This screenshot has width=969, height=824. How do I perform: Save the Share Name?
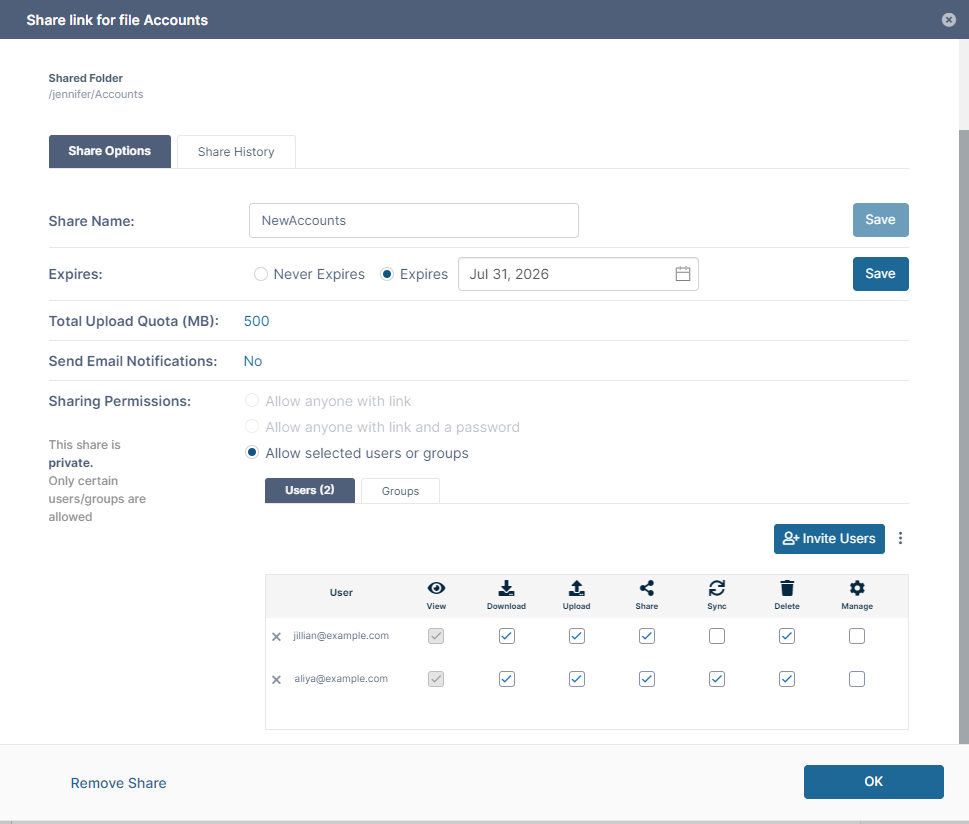[x=880, y=220]
